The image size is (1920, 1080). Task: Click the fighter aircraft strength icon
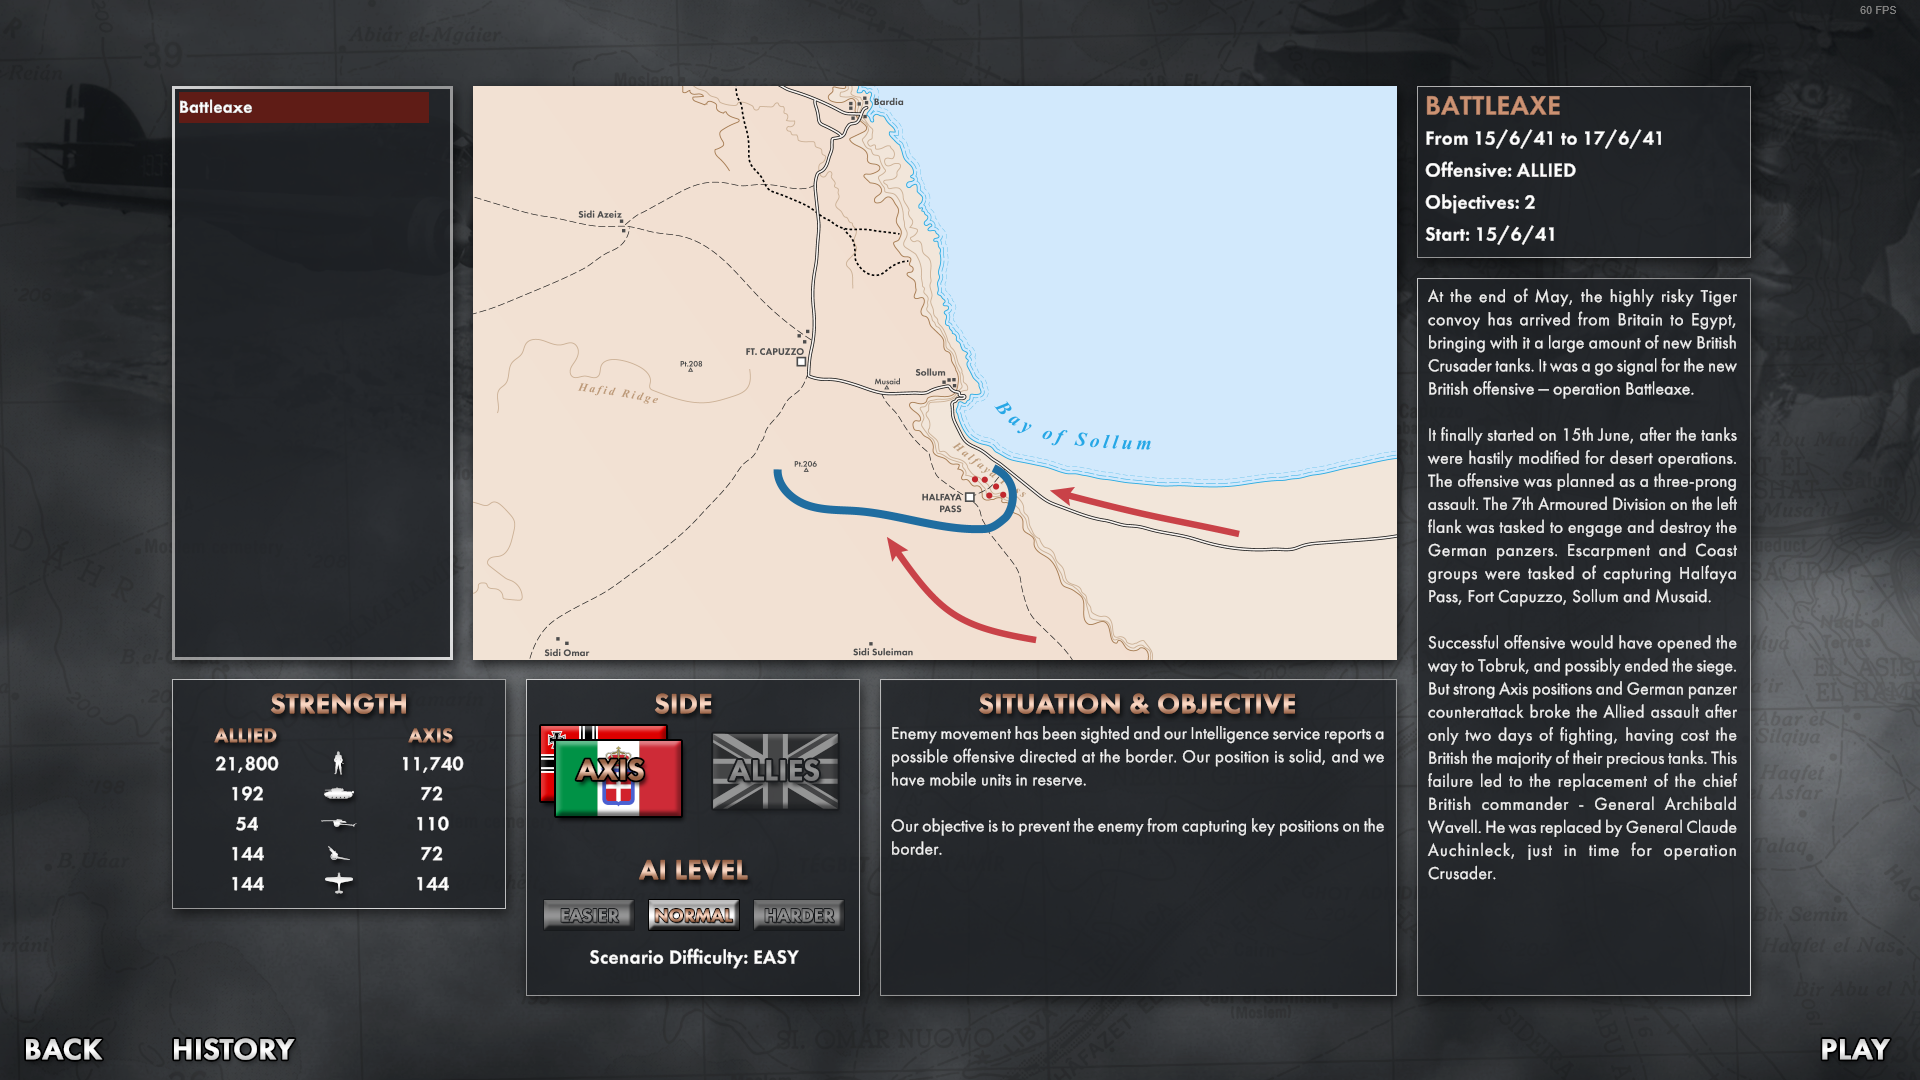point(338,824)
